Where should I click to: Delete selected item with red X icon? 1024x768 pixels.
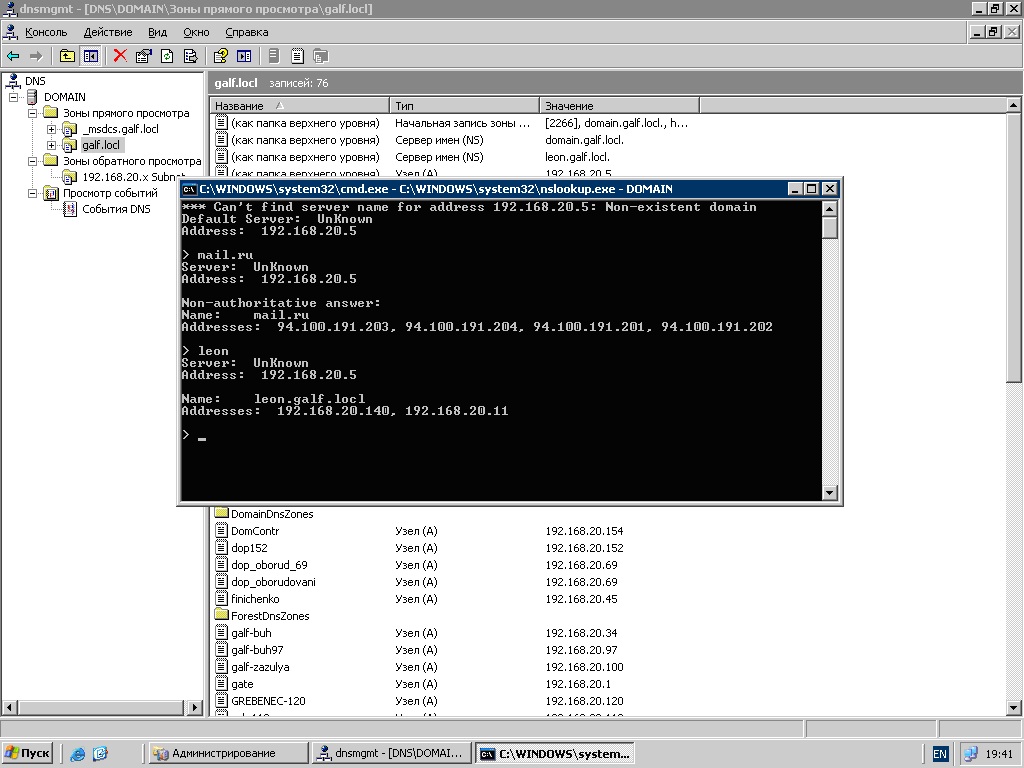[120, 56]
